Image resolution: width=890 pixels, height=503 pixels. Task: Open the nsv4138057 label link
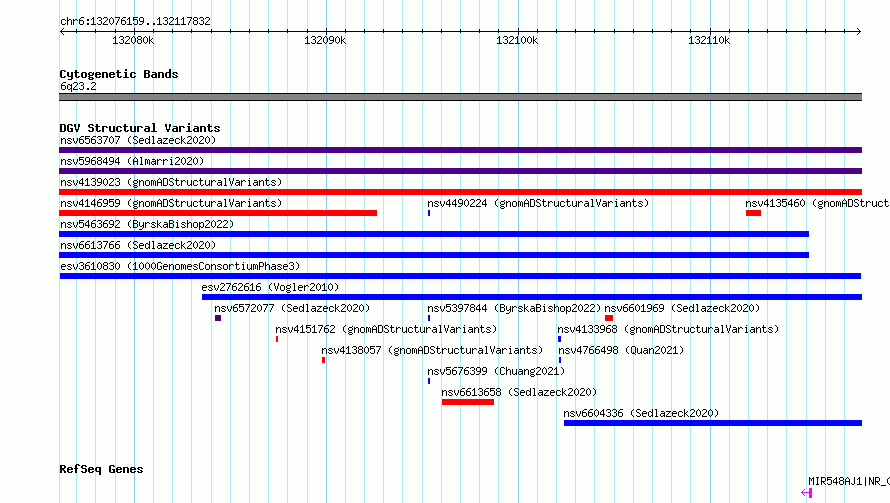click(x=432, y=350)
